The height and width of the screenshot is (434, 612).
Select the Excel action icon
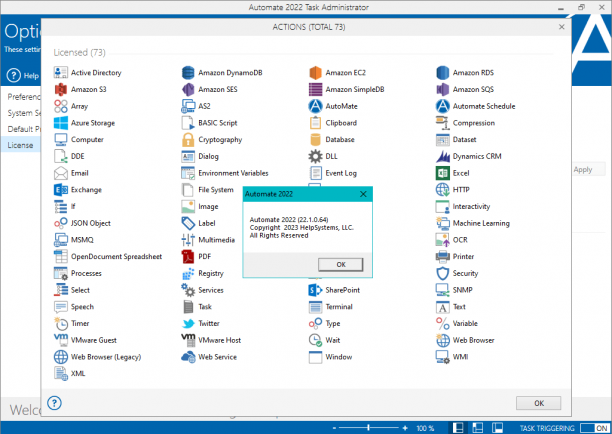point(443,173)
